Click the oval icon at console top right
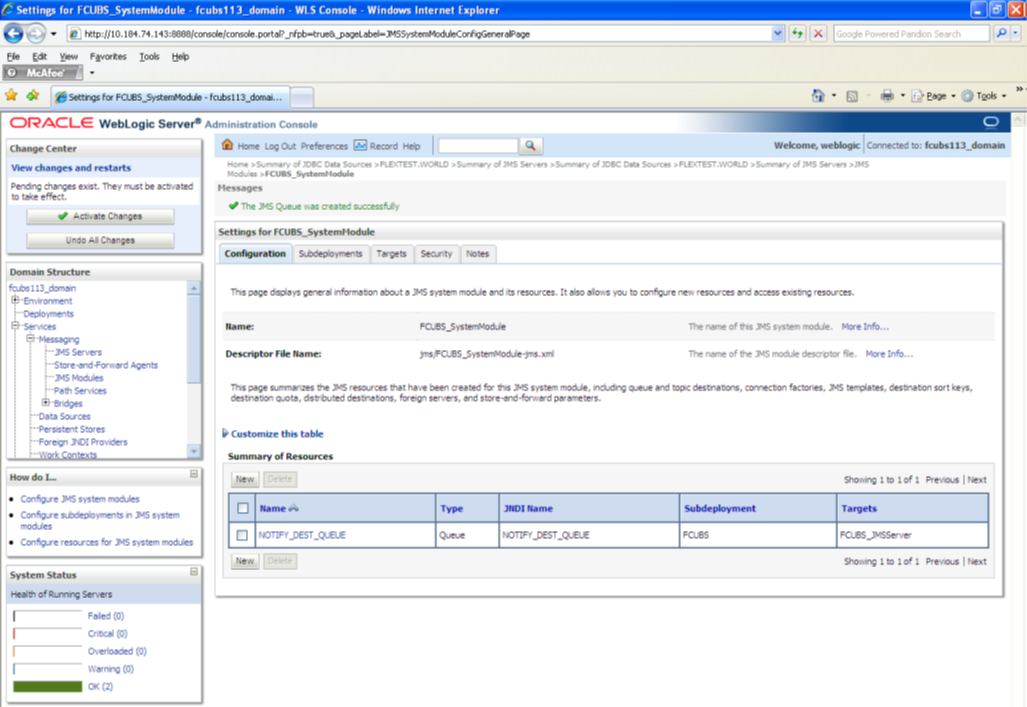 (x=991, y=122)
